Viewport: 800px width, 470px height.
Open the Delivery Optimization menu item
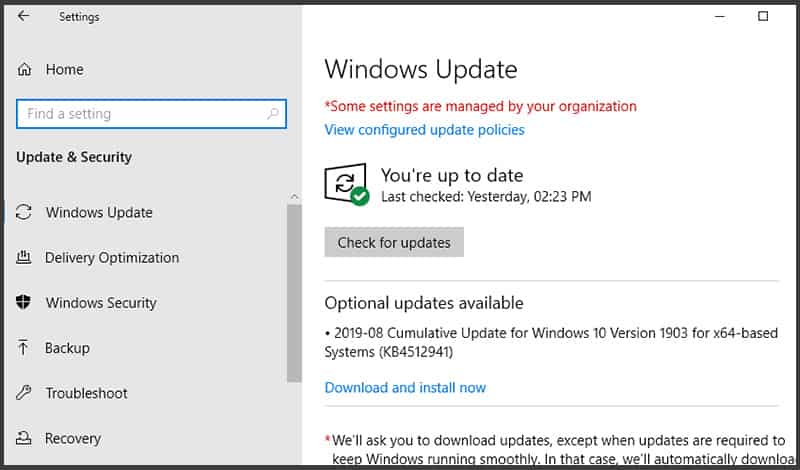112,258
